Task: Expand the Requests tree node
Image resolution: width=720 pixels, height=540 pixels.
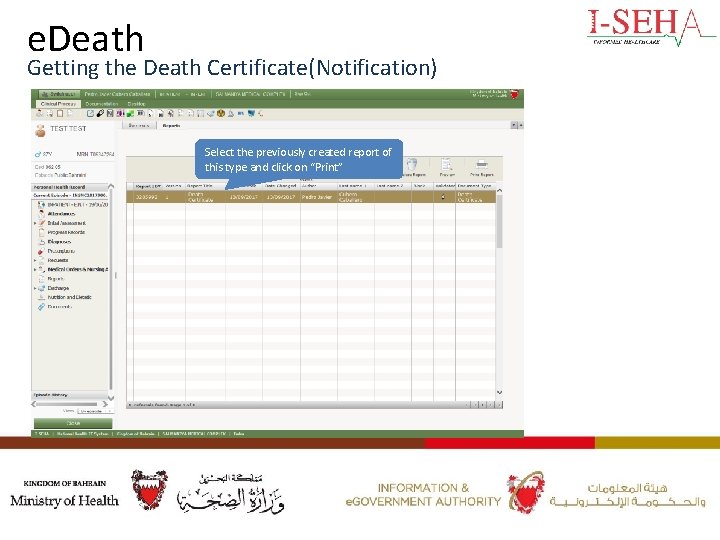Action: tap(35, 260)
